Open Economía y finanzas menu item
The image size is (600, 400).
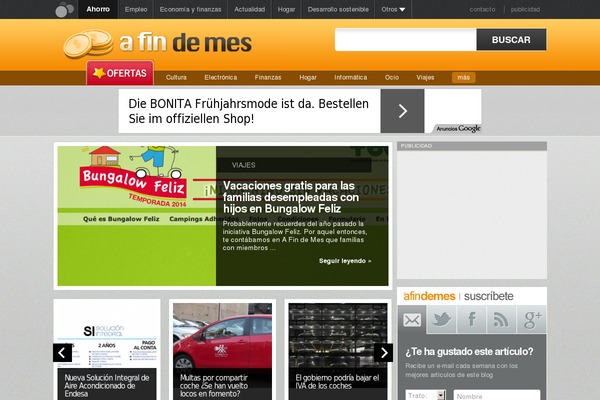(x=191, y=9)
